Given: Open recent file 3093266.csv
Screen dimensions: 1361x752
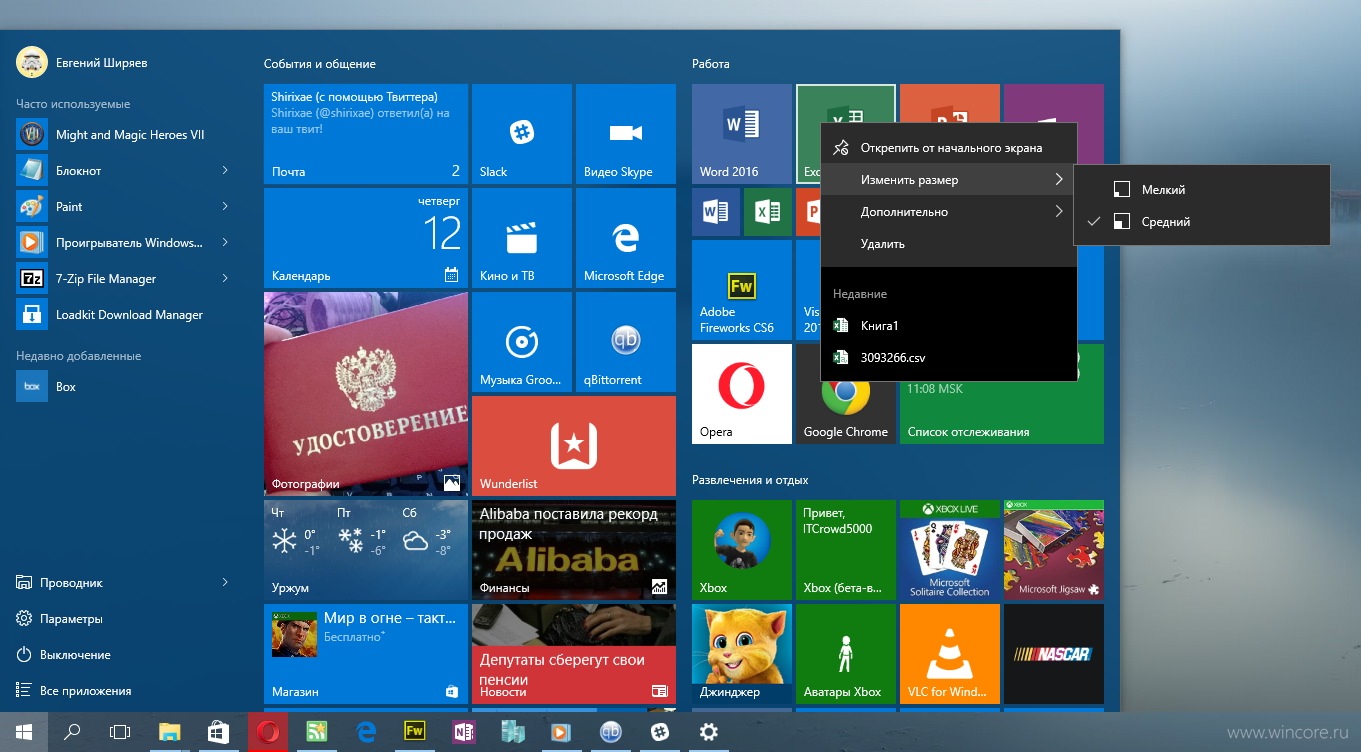Looking at the screenshot, I should click(948, 358).
